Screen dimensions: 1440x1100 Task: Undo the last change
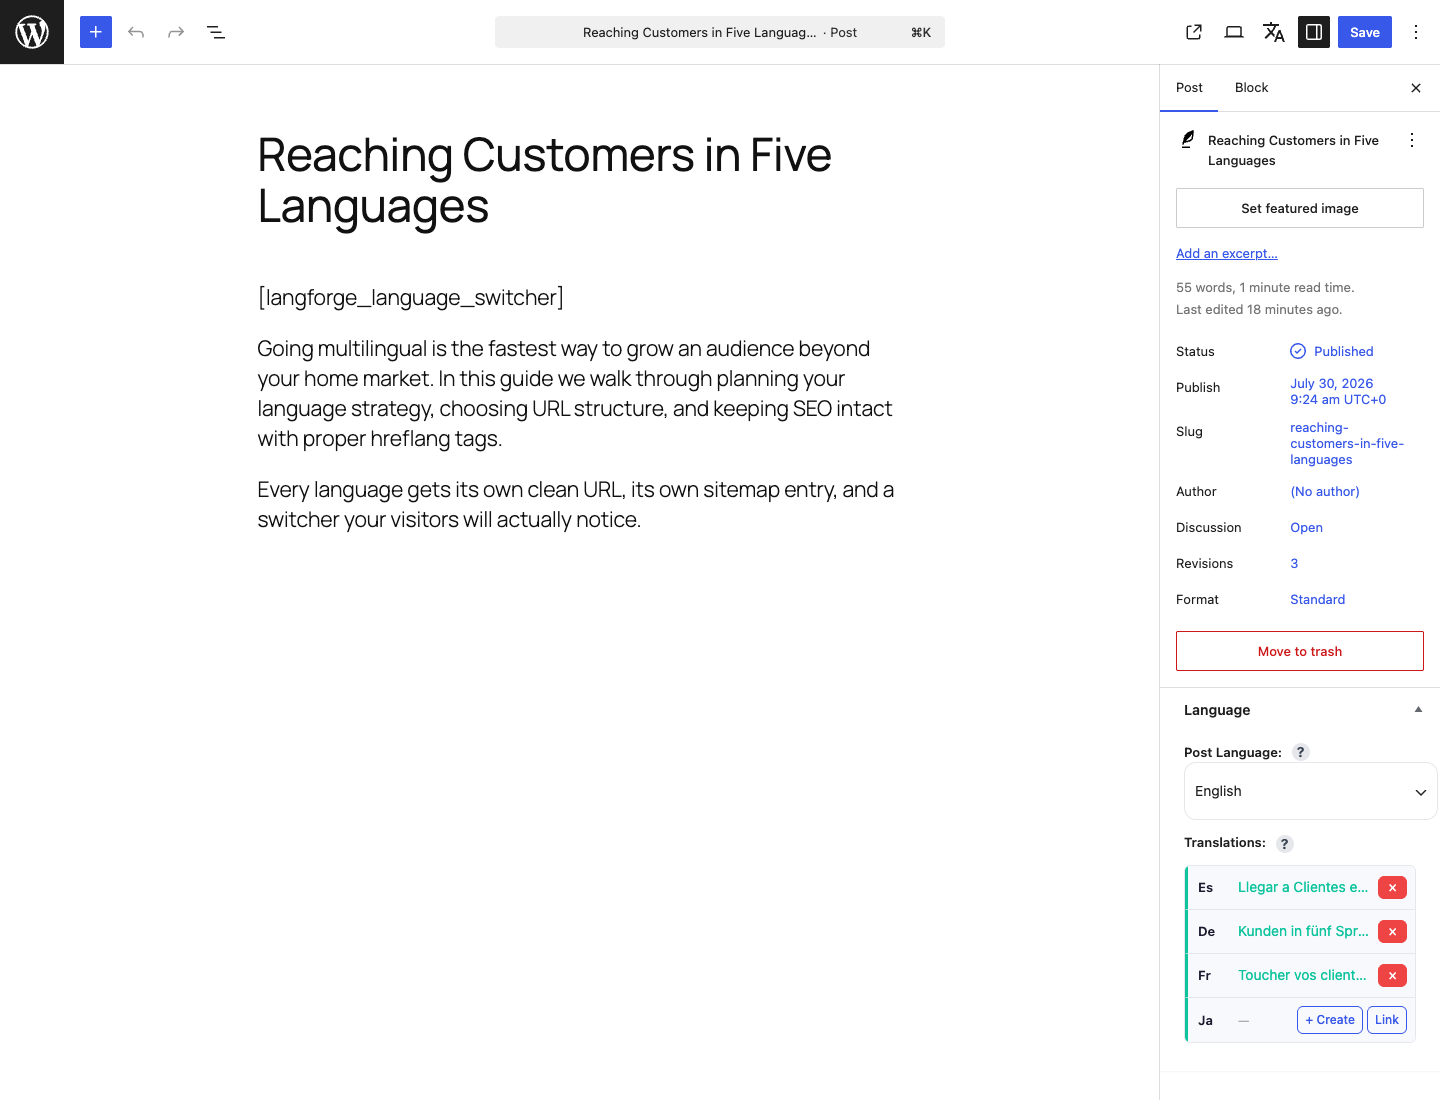136,32
